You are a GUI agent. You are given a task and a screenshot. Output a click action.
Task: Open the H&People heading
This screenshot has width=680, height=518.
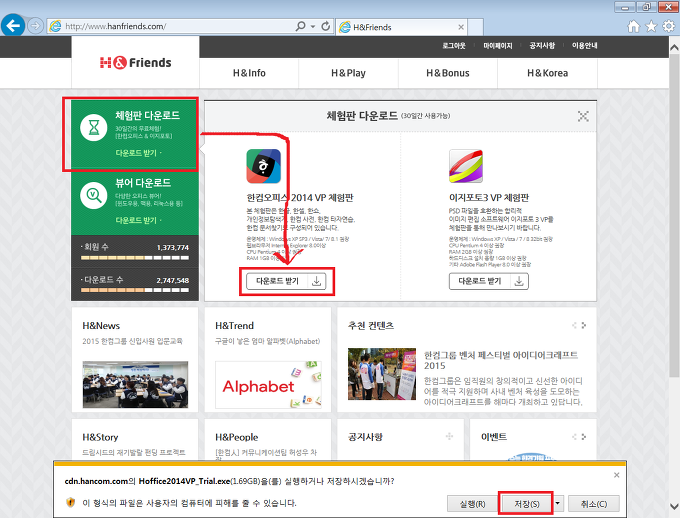point(236,437)
